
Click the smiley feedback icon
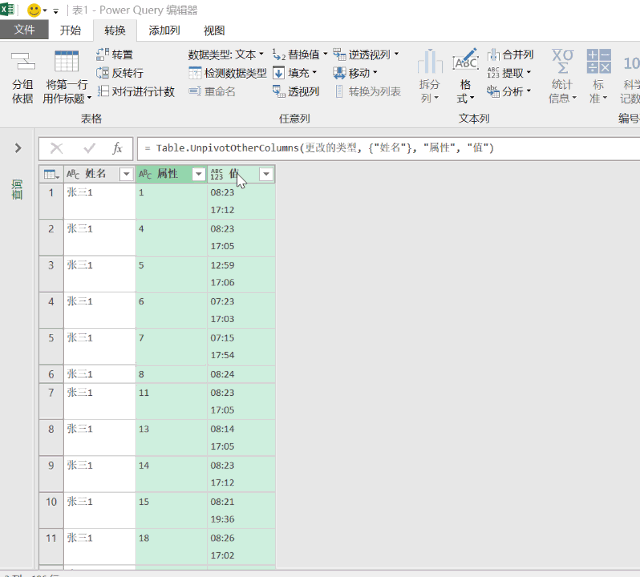click(34, 10)
